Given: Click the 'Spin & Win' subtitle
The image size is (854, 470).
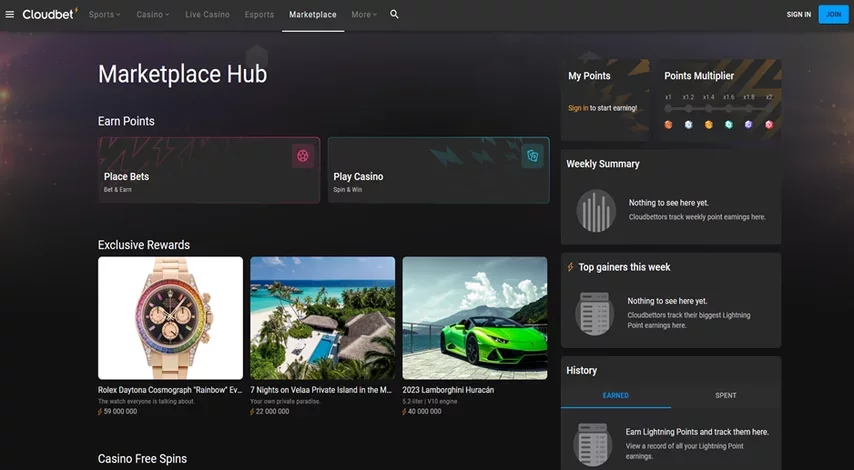Looking at the screenshot, I should coord(347,190).
